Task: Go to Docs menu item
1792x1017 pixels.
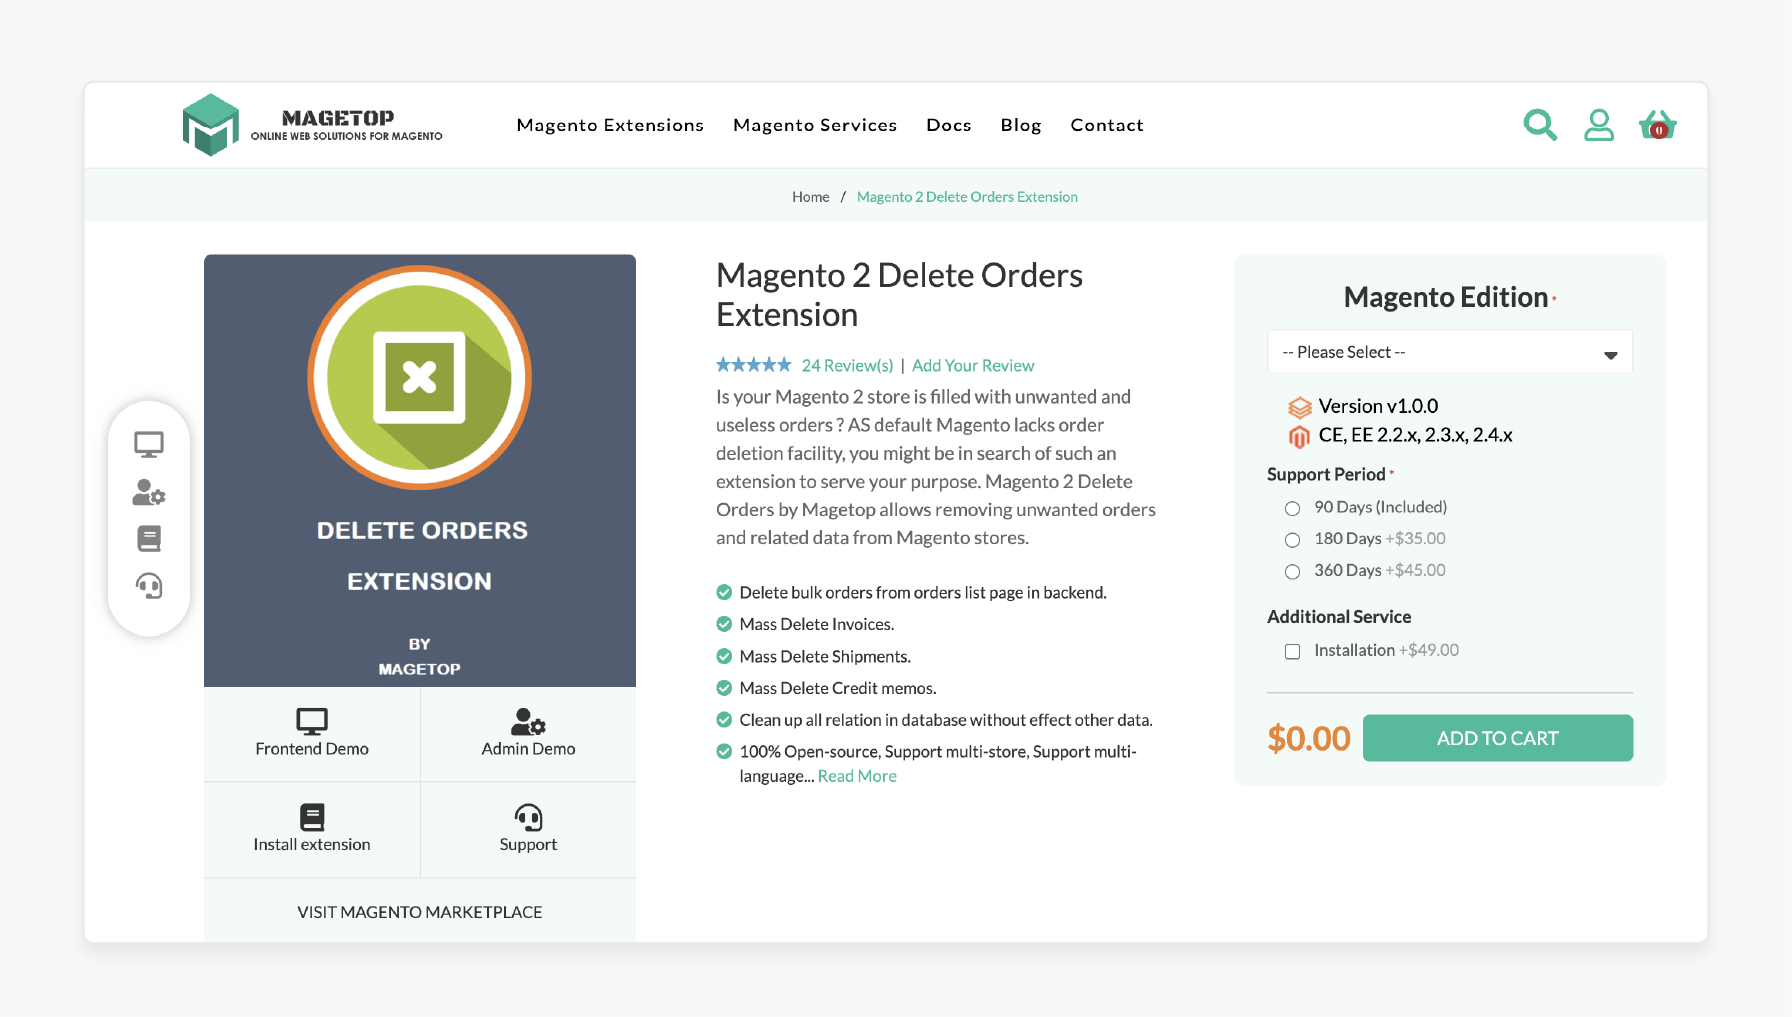Action: point(949,125)
